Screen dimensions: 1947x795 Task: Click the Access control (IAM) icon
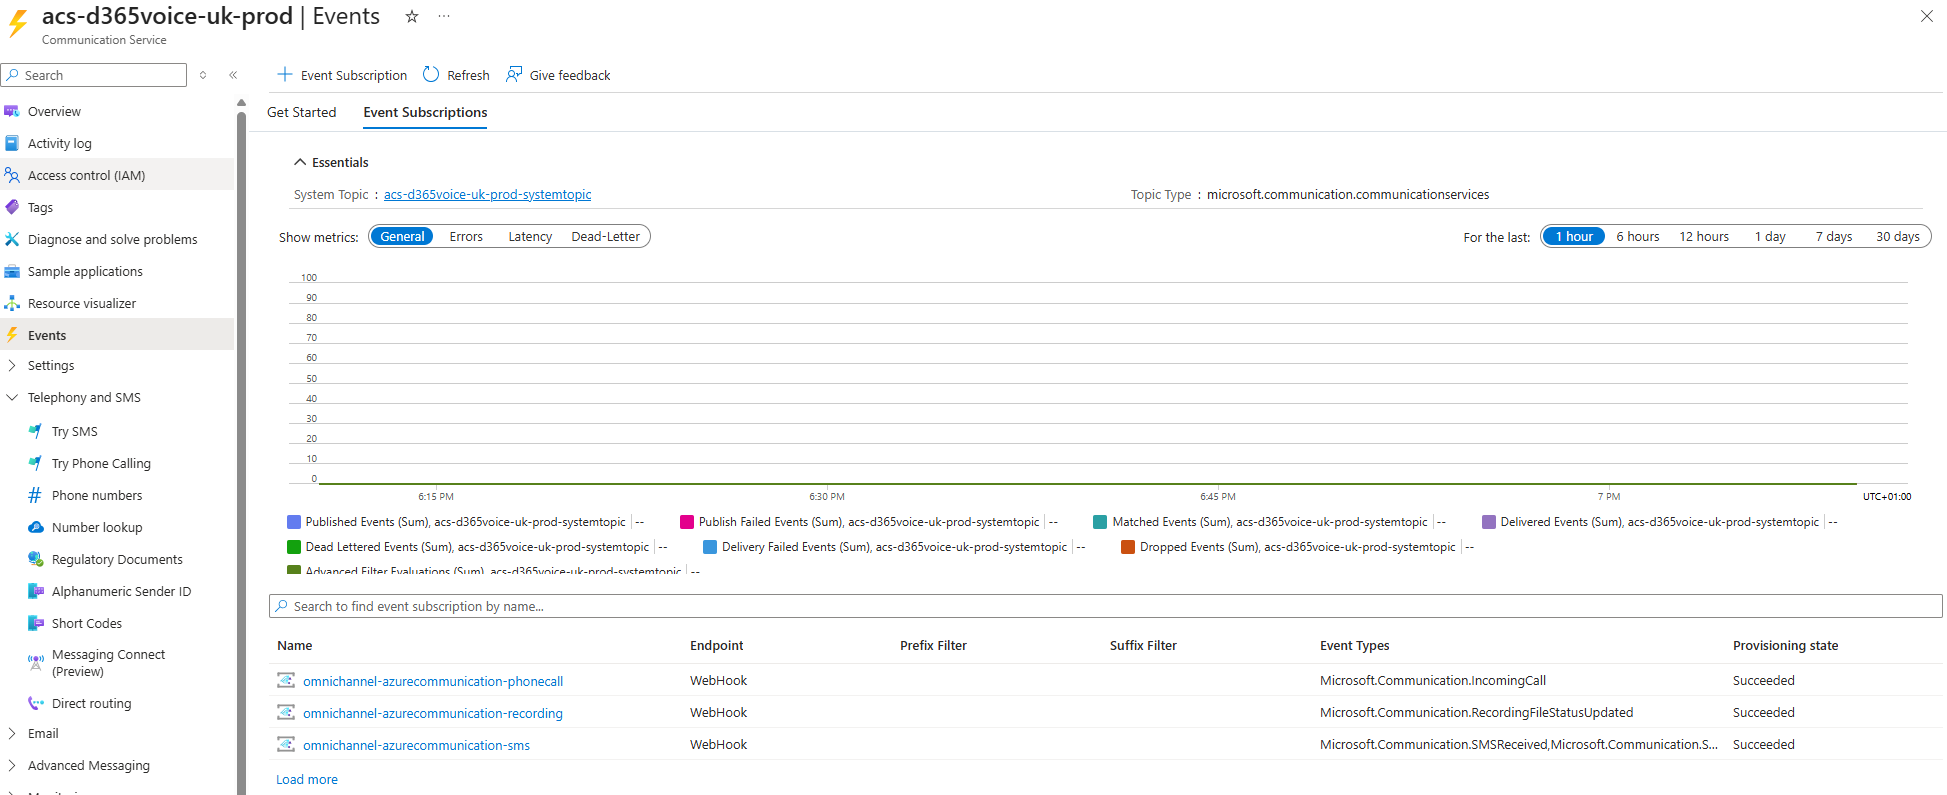[12, 175]
